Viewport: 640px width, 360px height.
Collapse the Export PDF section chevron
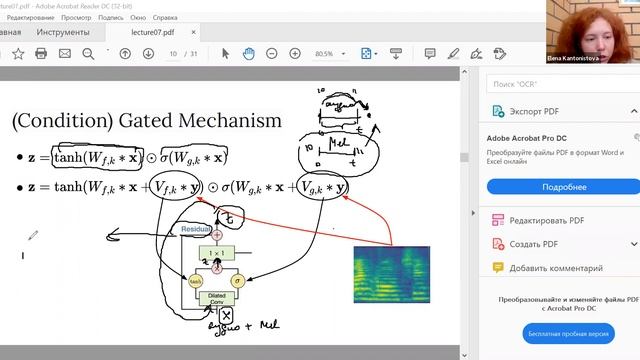(x=634, y=111)
